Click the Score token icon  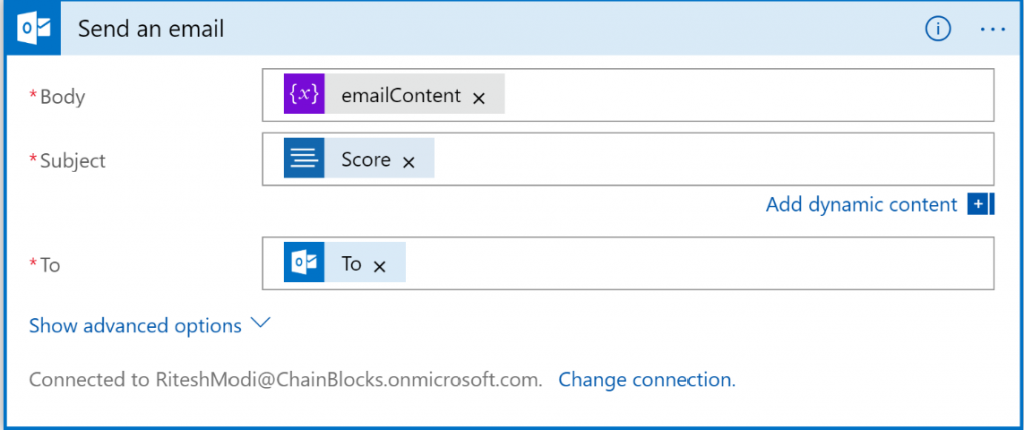click(x=304, y=159)
